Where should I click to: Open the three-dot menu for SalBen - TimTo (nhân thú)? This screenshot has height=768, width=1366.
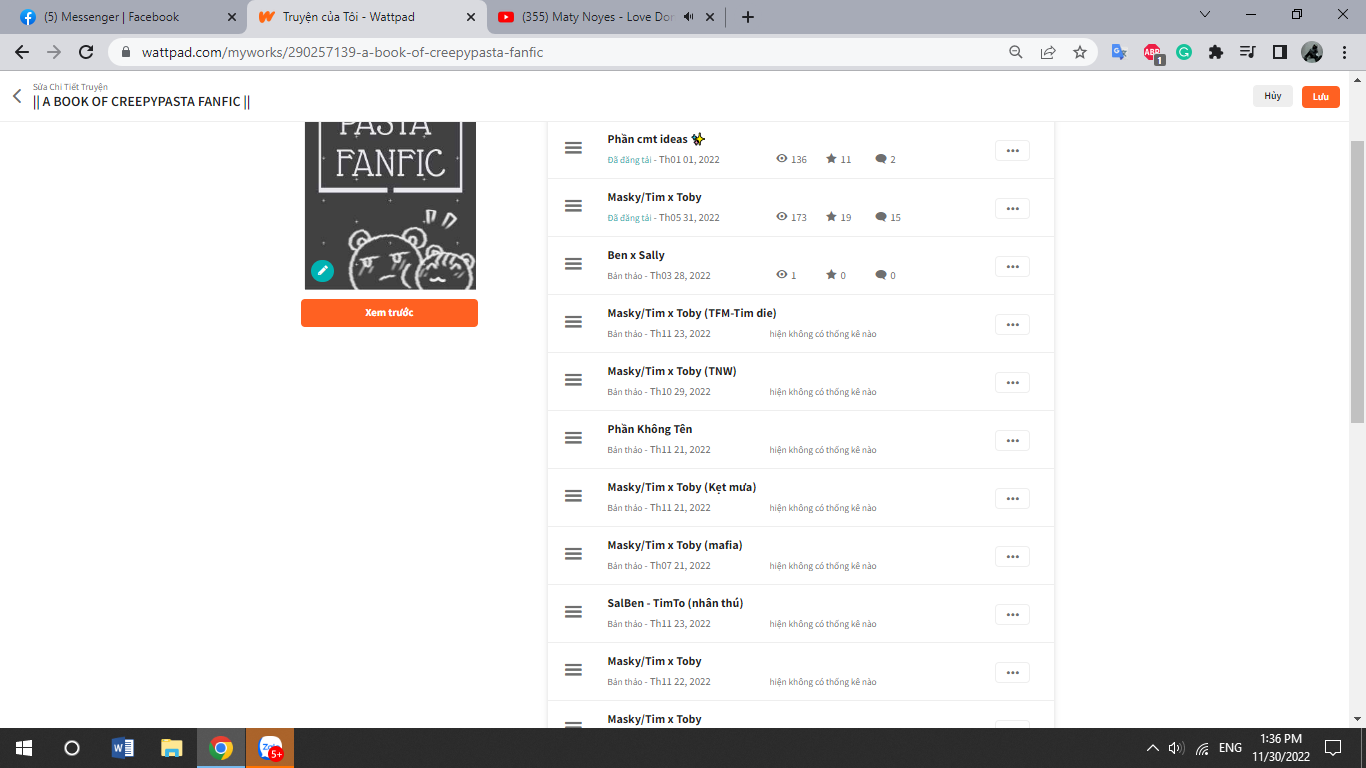(x=1012, y=614)
